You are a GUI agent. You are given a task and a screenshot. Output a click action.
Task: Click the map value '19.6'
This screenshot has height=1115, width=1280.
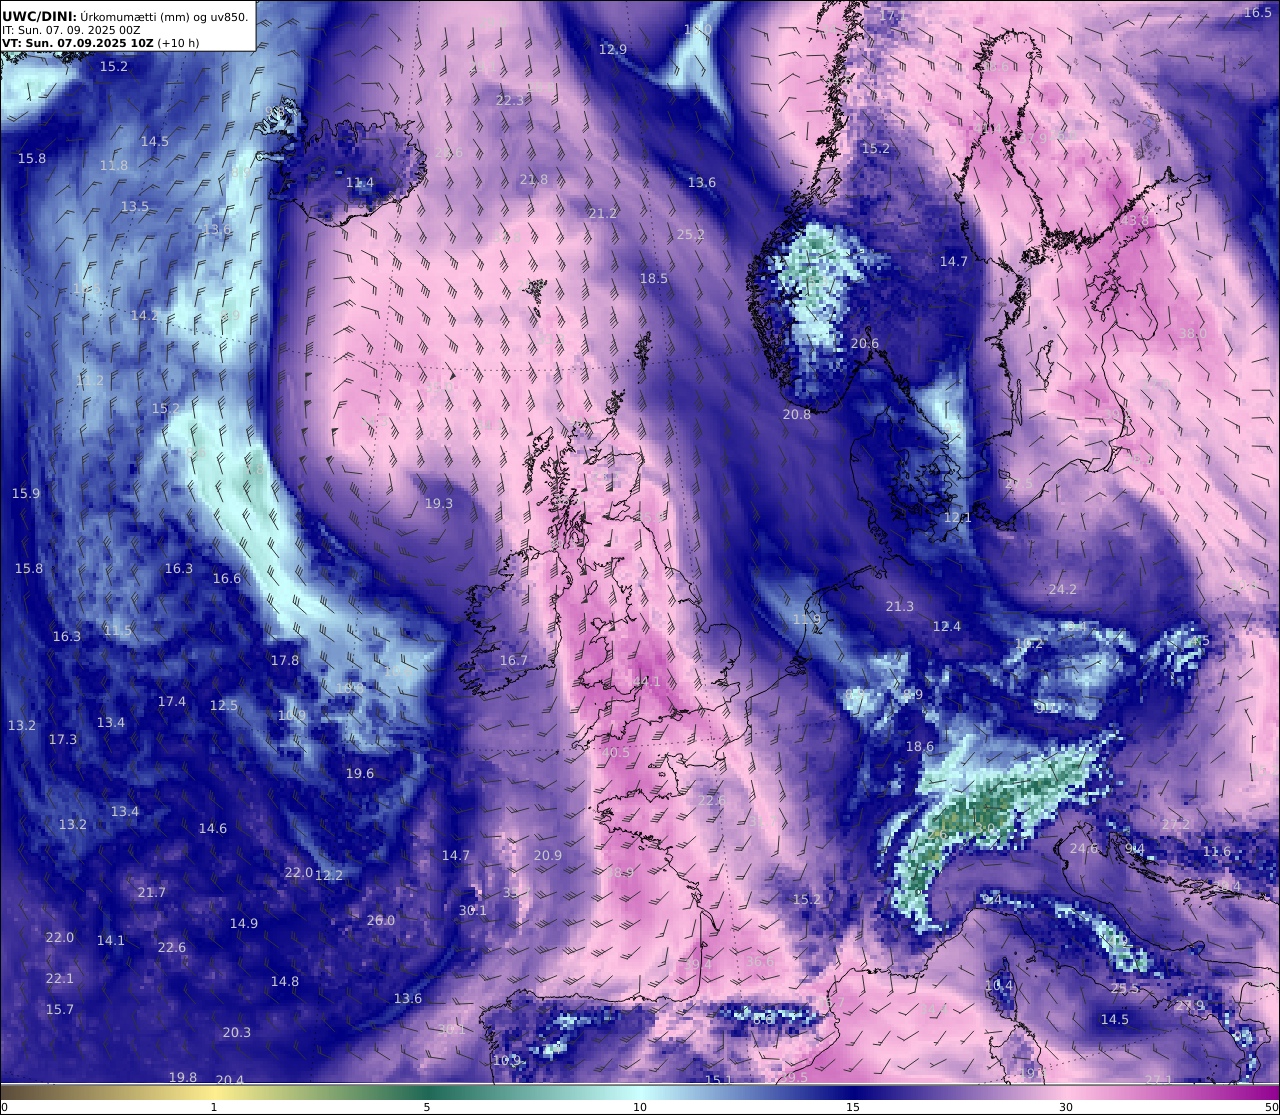(360, 773)
